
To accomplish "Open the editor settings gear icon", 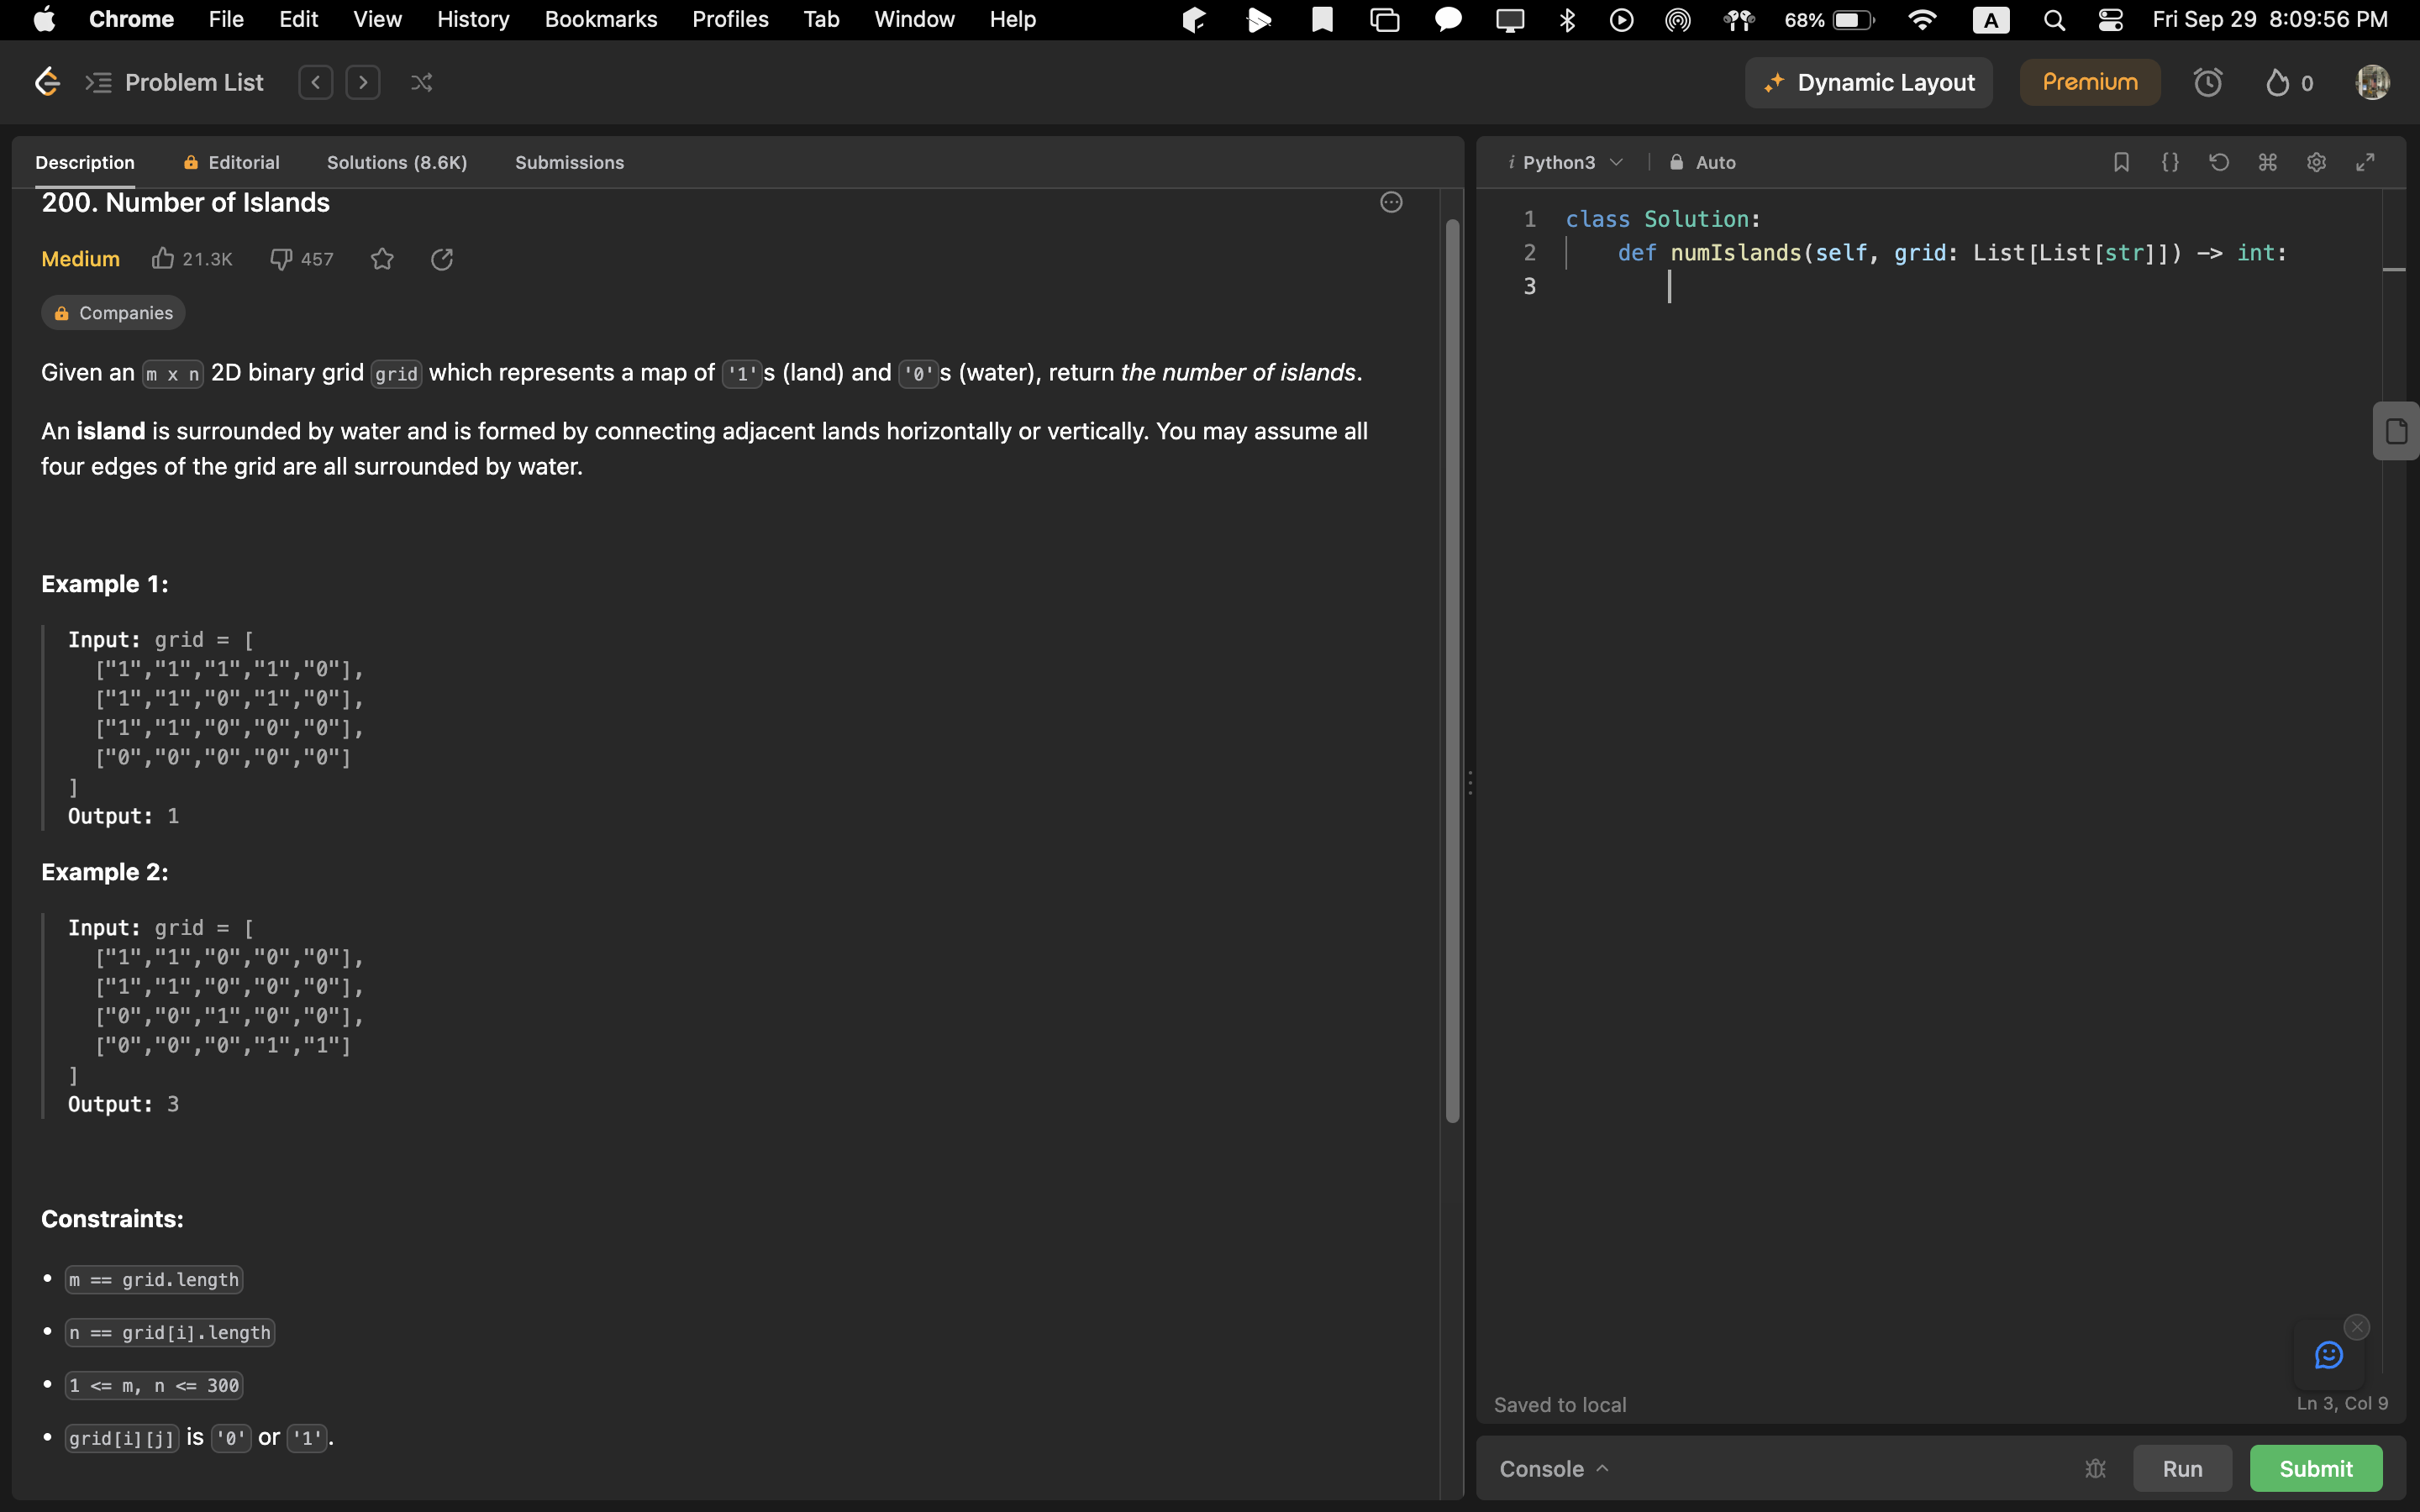I will point(2316,162).
